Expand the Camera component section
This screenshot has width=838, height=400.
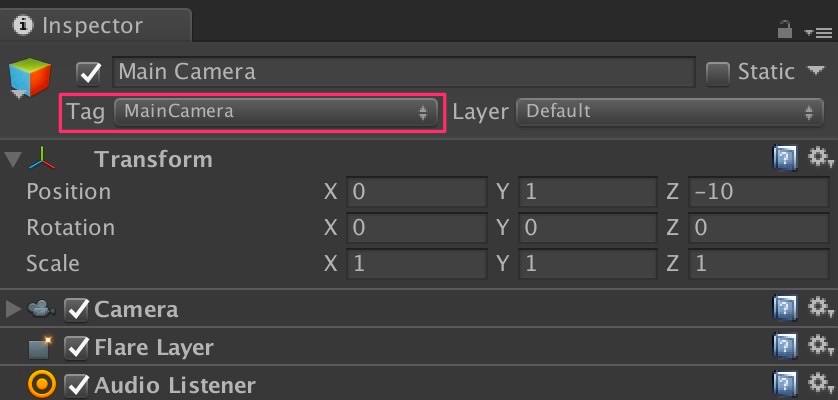point(13,309)
